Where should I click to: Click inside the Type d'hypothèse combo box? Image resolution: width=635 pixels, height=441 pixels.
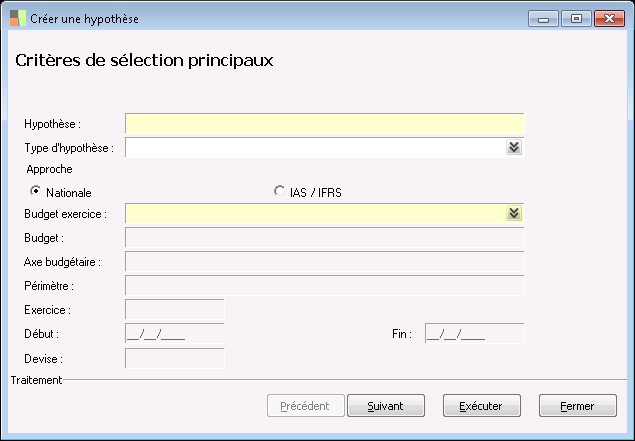coord(315,148)
